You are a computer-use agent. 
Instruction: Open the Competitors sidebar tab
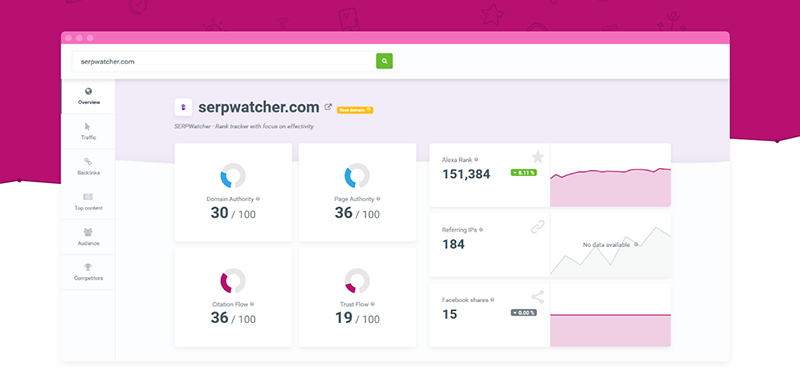[88, 272]
